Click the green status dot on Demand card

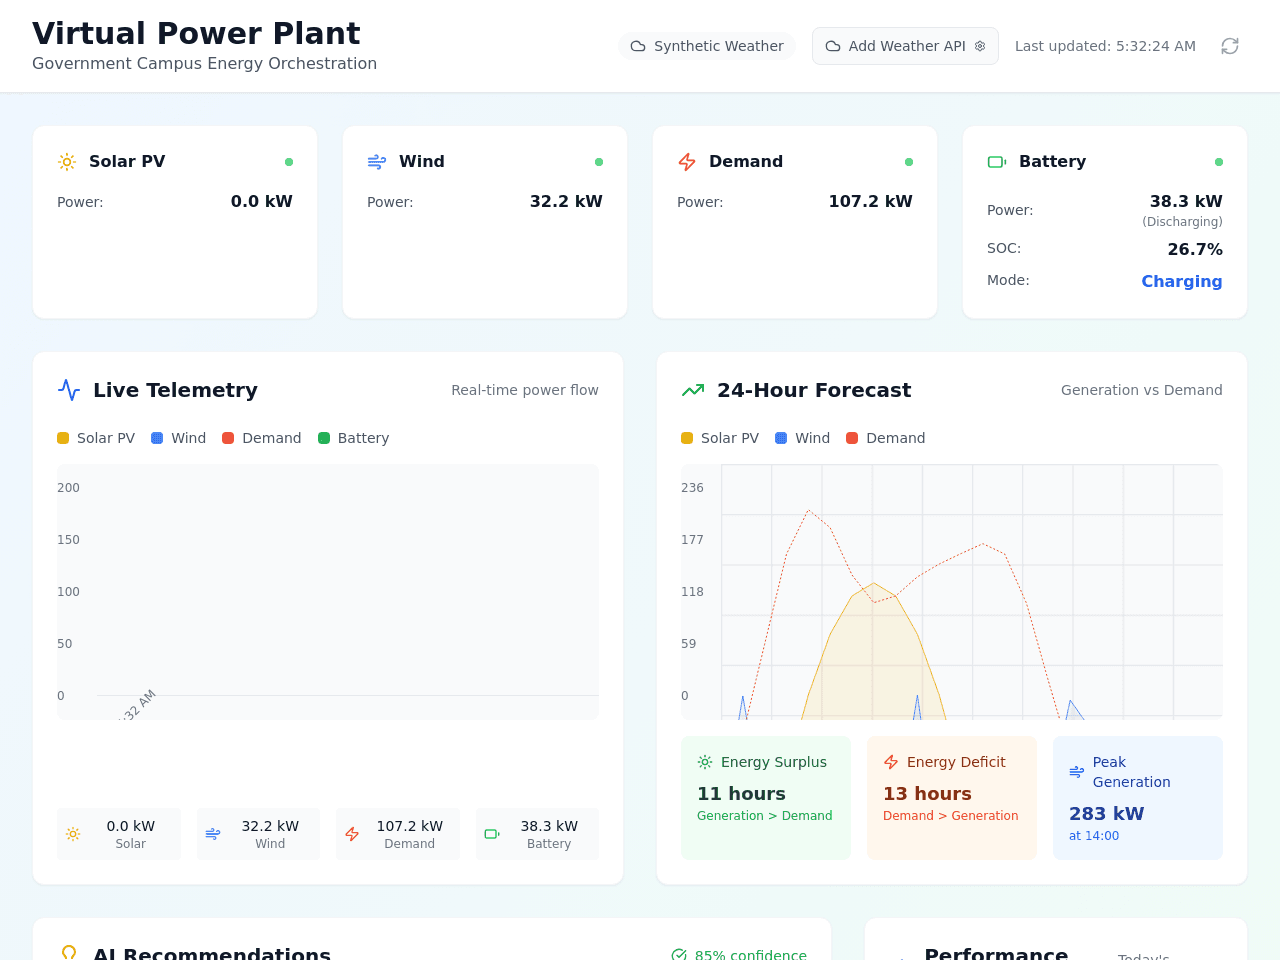click(909, 162)
